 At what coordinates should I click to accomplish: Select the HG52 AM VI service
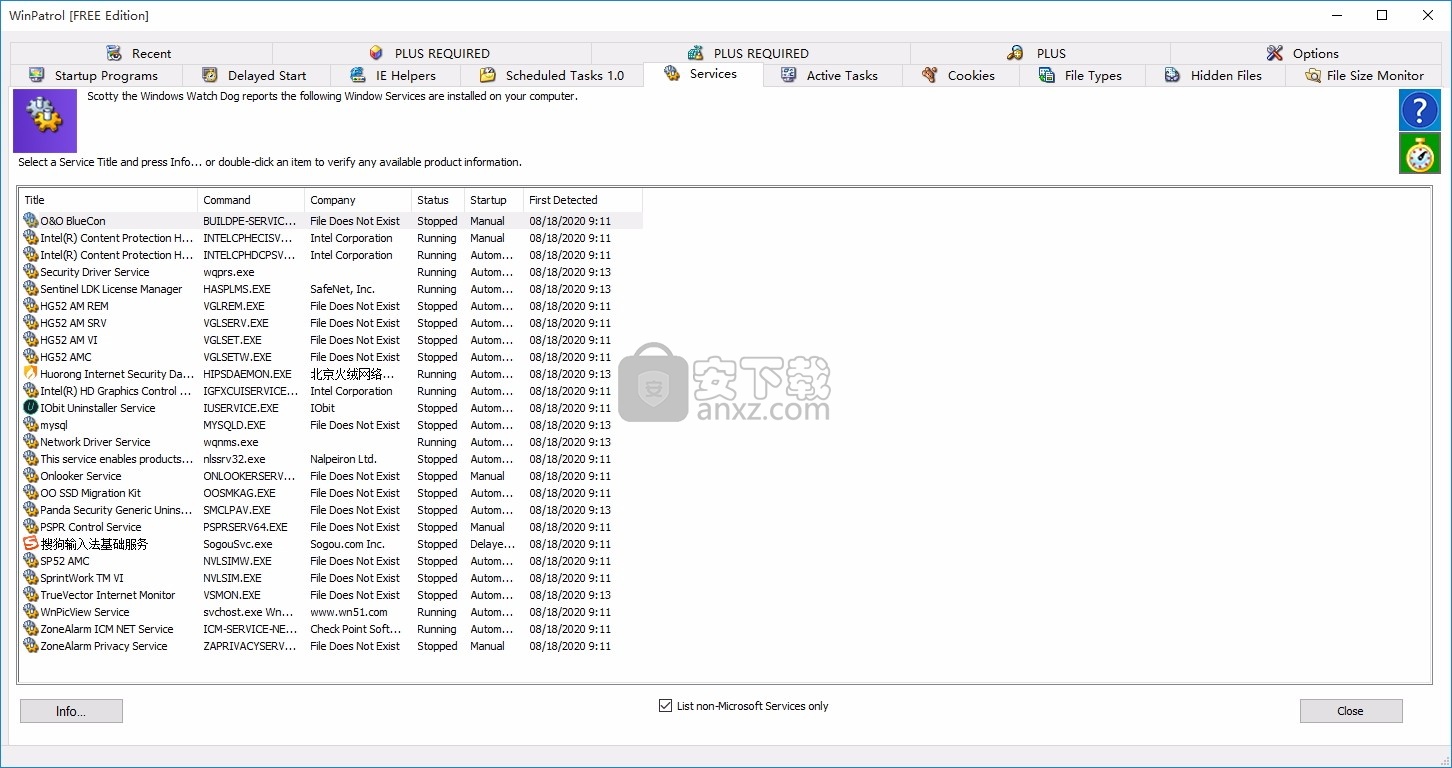coord(331,340)
